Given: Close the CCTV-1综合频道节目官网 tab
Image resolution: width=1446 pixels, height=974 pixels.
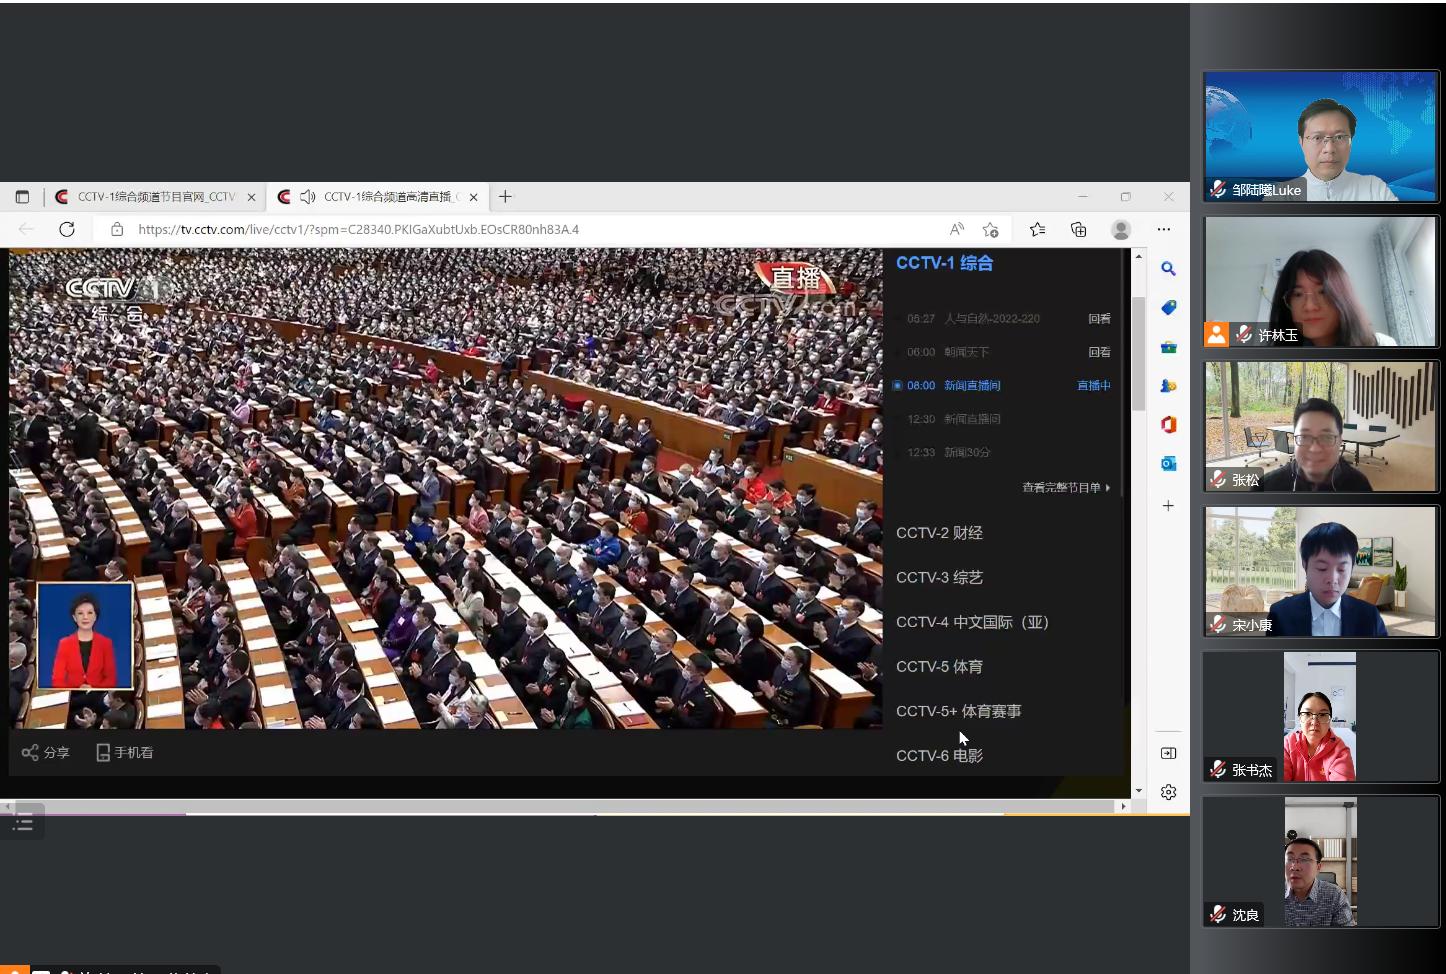Looking at the screenshot, I should click(252, 197).
